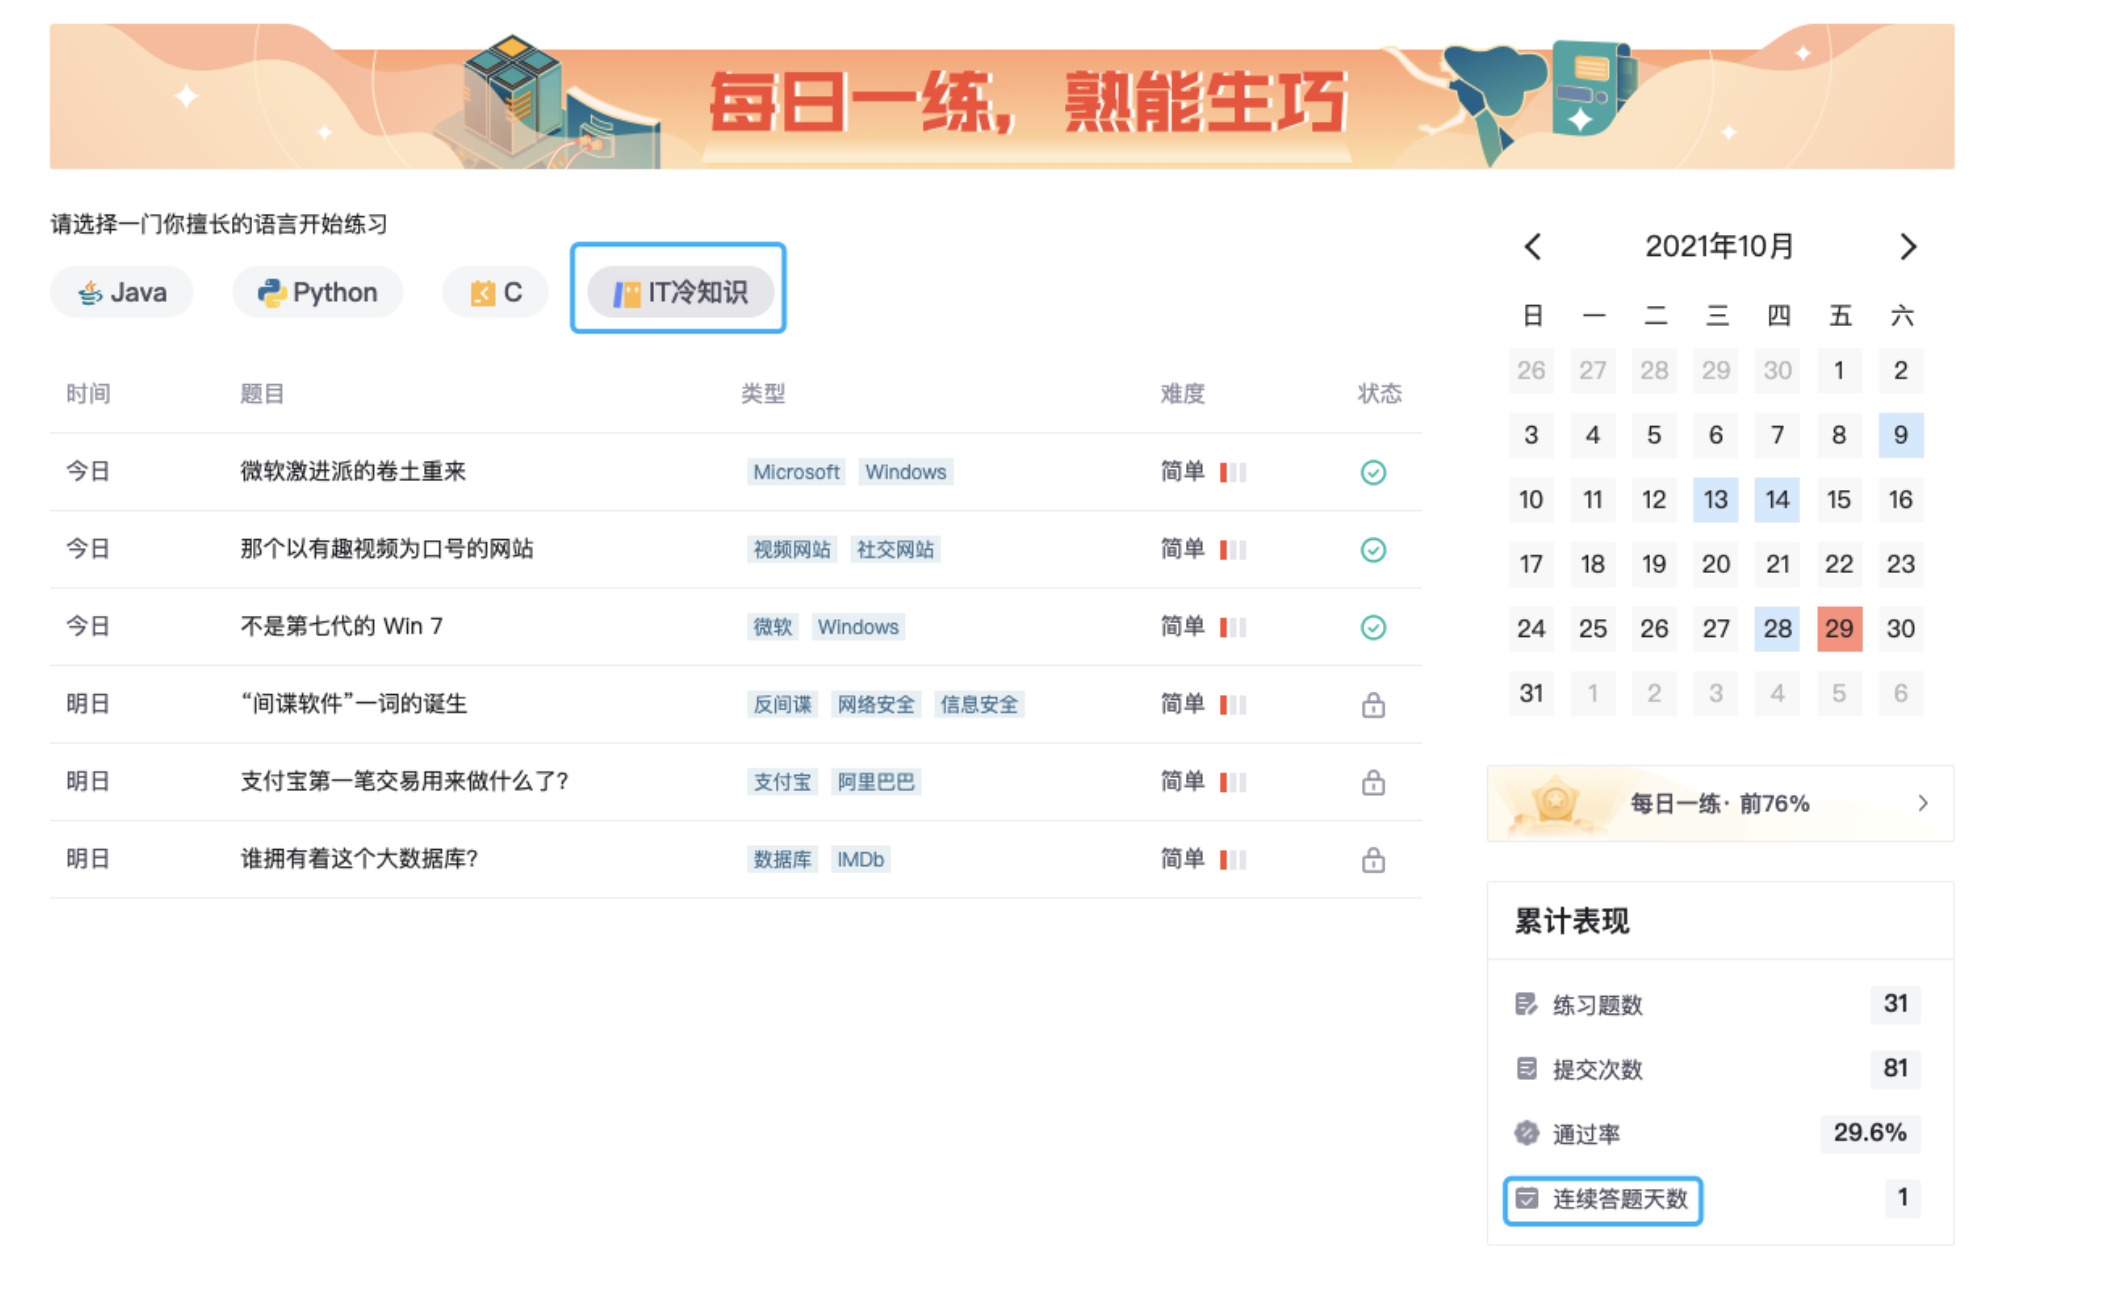Viewport: 2108px width, 1308px height.
Task: Click completed check icon for 微软激进派的卷土重来
Action: coord(1373,472)
